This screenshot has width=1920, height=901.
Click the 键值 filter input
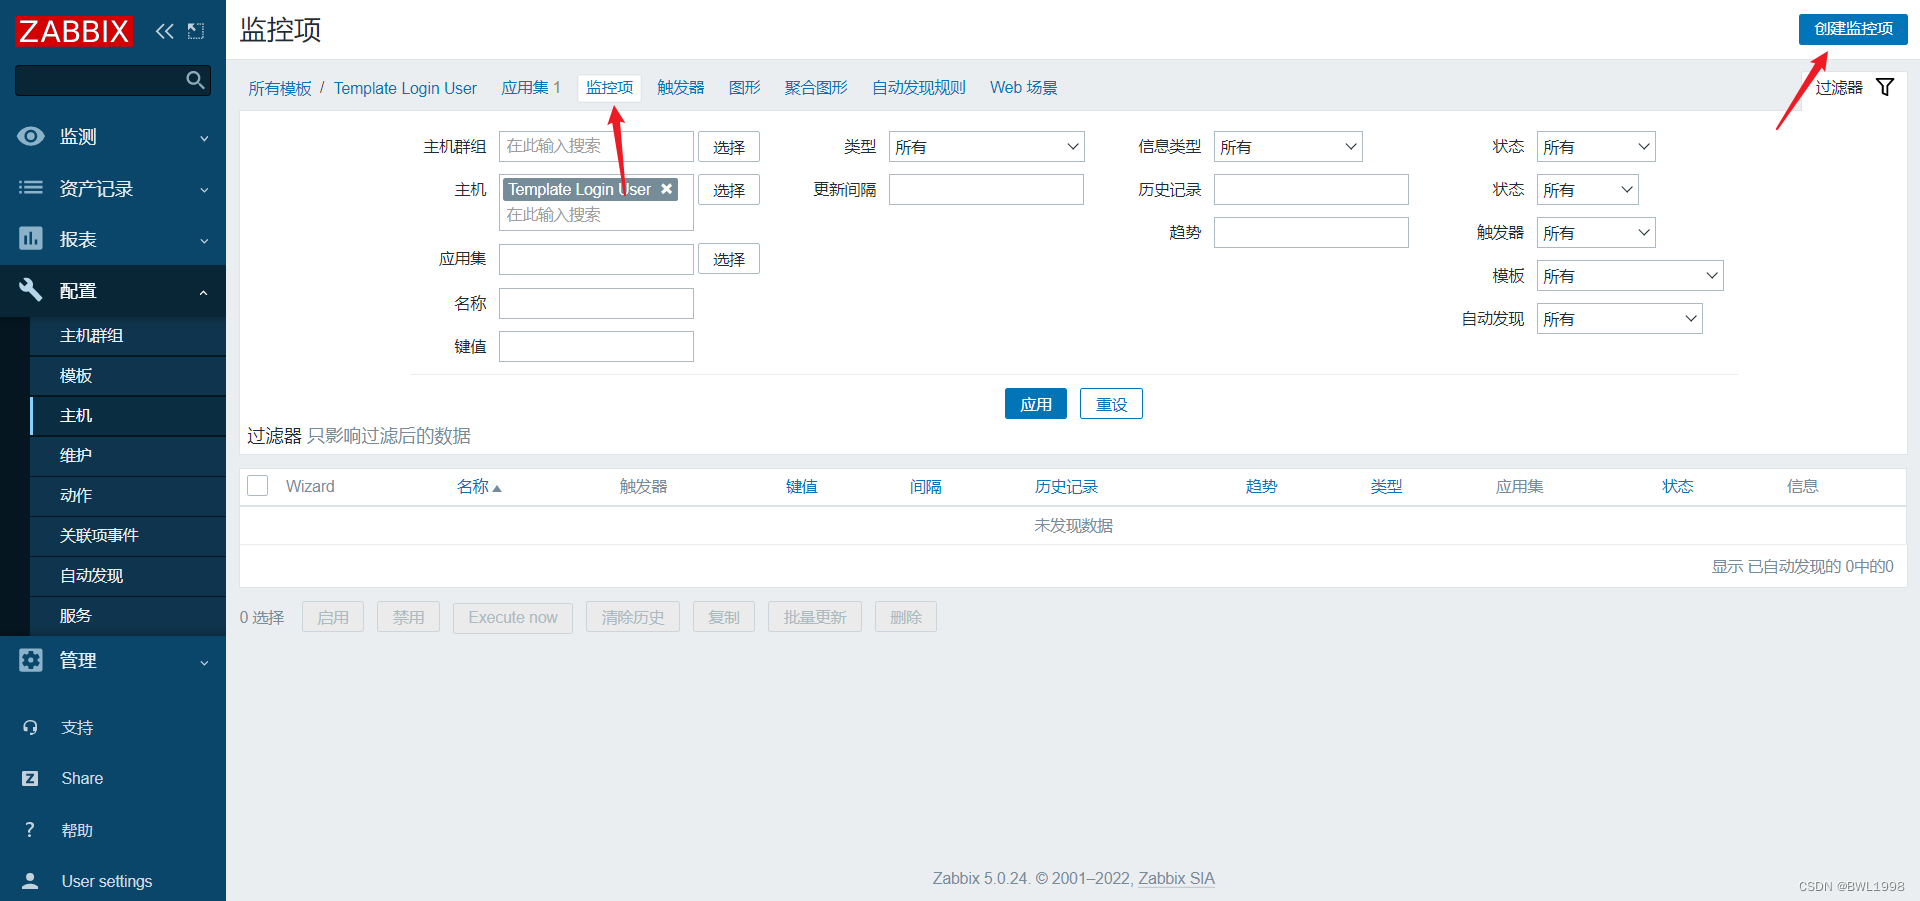point(596,347)
